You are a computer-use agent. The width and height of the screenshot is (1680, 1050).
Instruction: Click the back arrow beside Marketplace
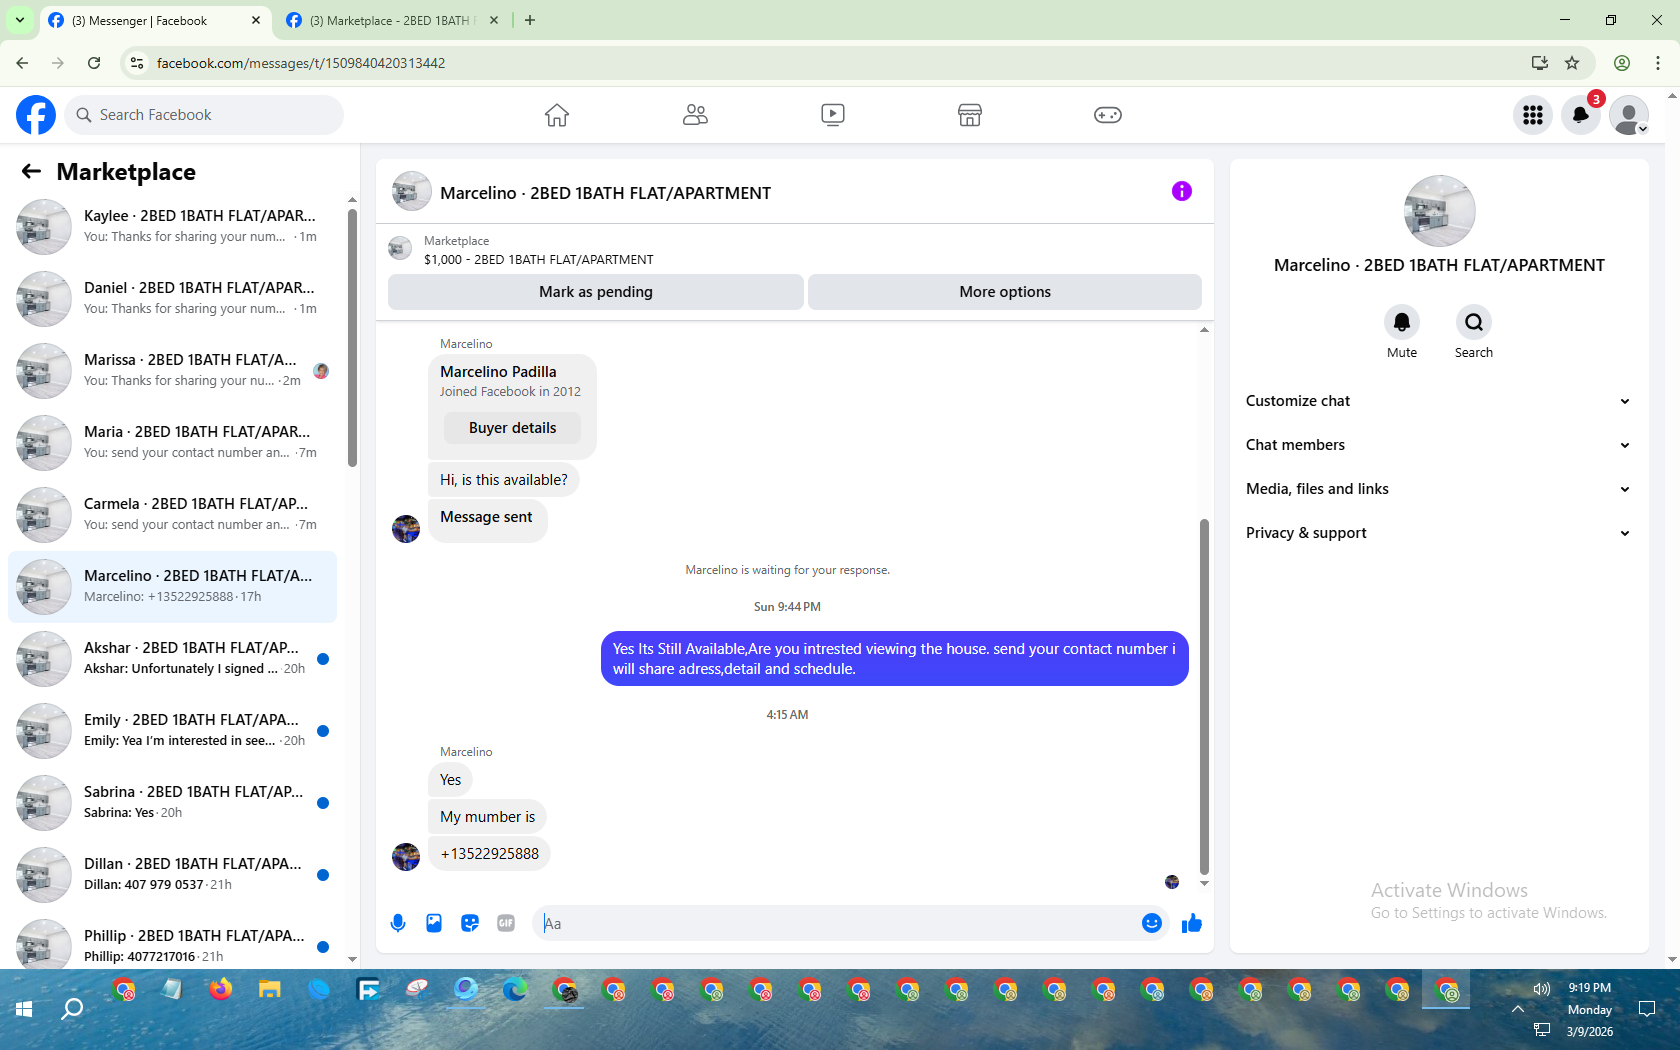31,172
